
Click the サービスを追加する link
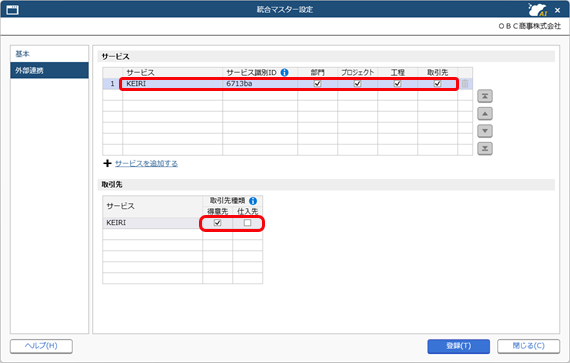point(146,164)
